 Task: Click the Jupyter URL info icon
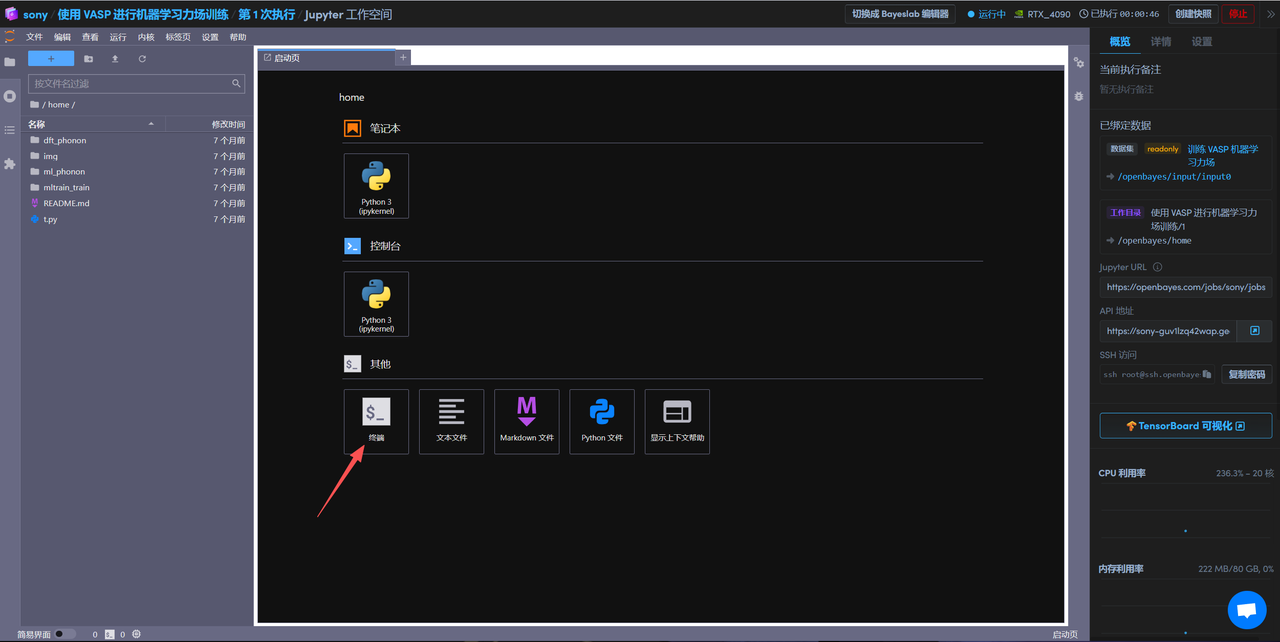click(x=1158, y=267)
